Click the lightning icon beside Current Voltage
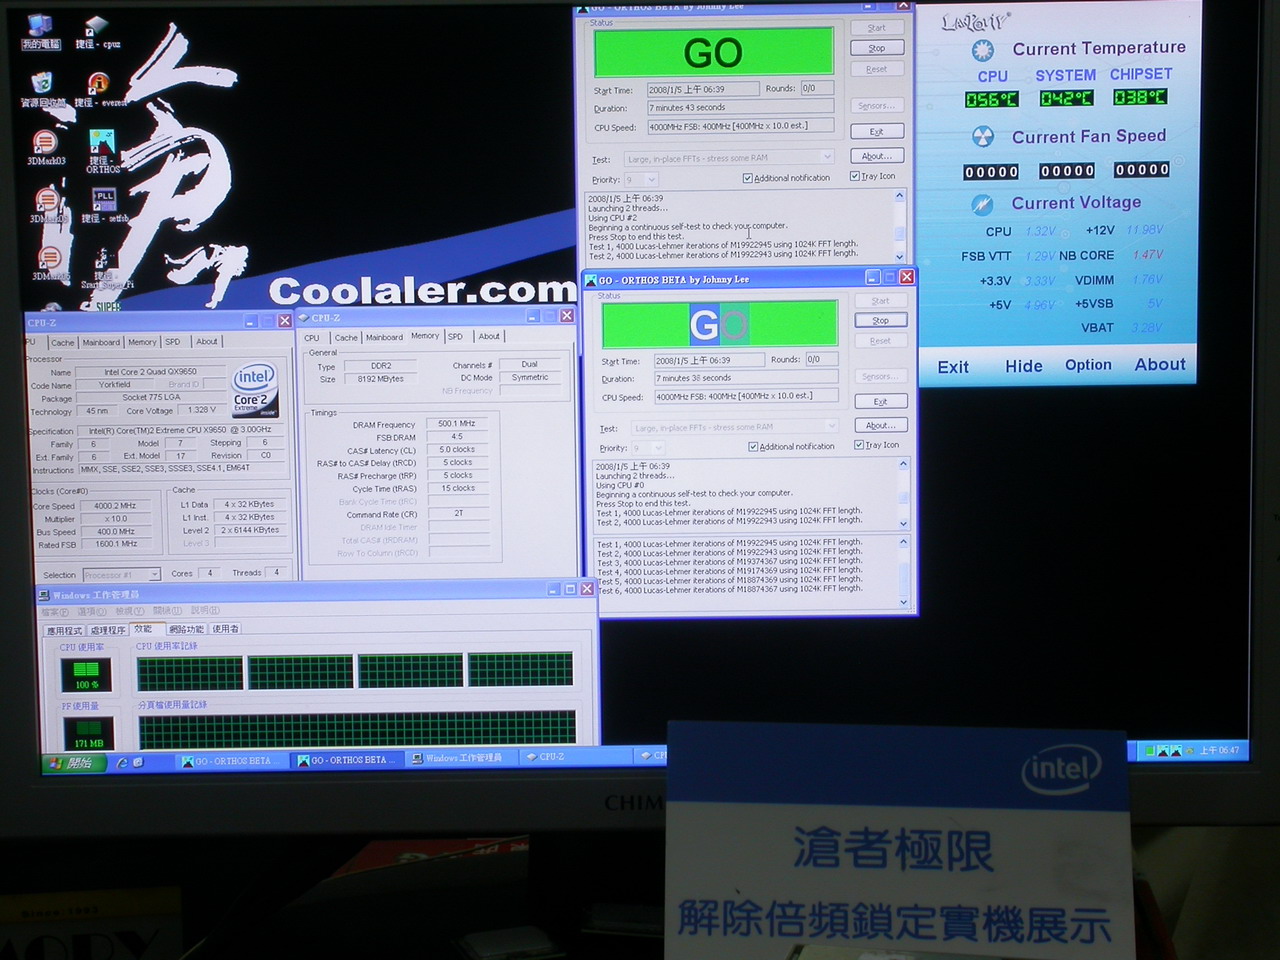Screen dimensions: 1280x960 click(983, 204)
